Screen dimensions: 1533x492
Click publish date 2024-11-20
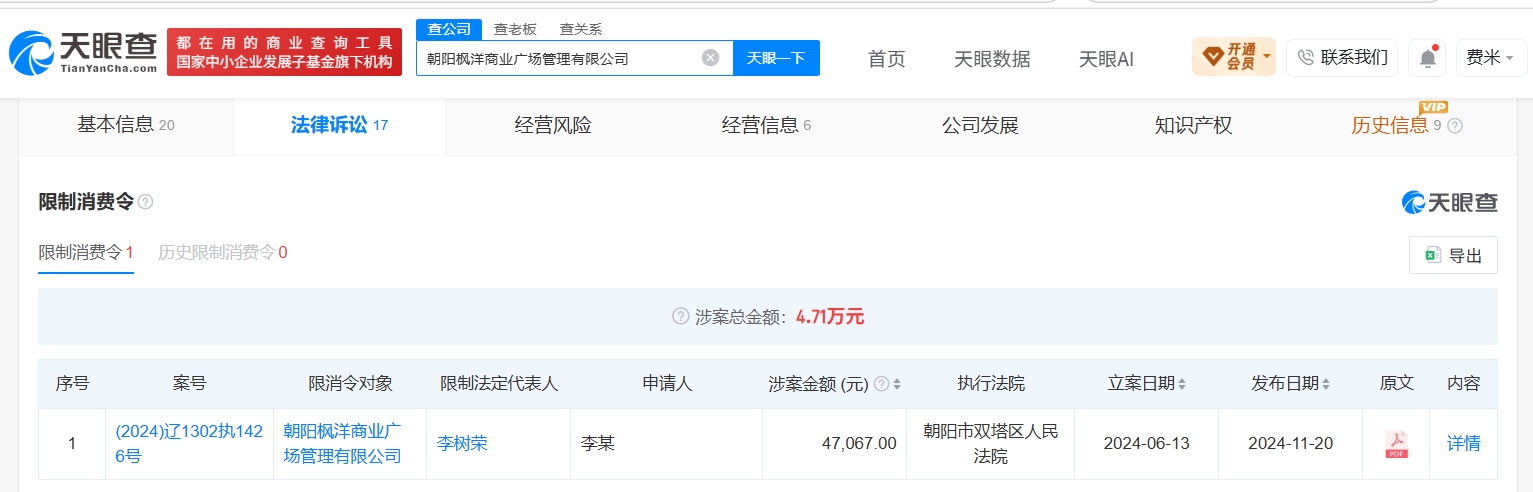coord(1290,443)
